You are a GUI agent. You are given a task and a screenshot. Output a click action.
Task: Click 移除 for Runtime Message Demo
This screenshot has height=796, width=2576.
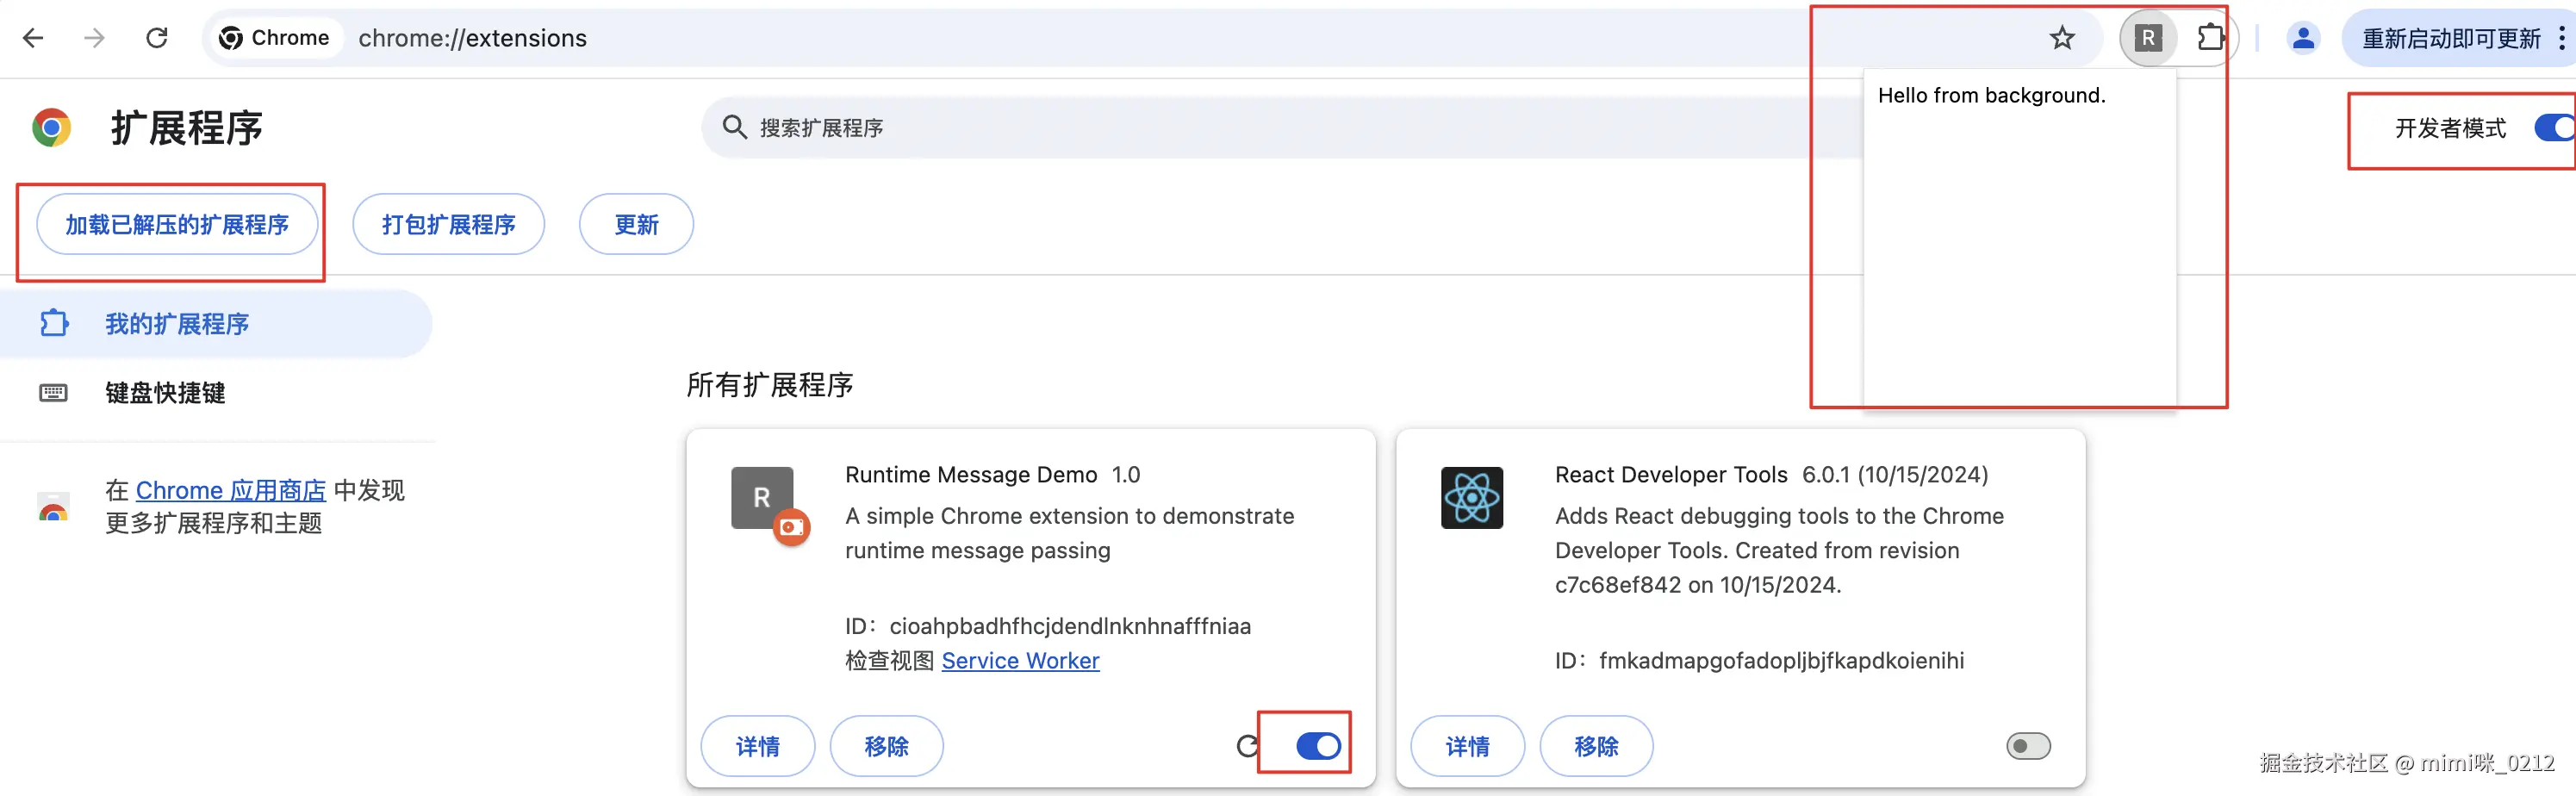pyautogui.click(x=887, y=746)
